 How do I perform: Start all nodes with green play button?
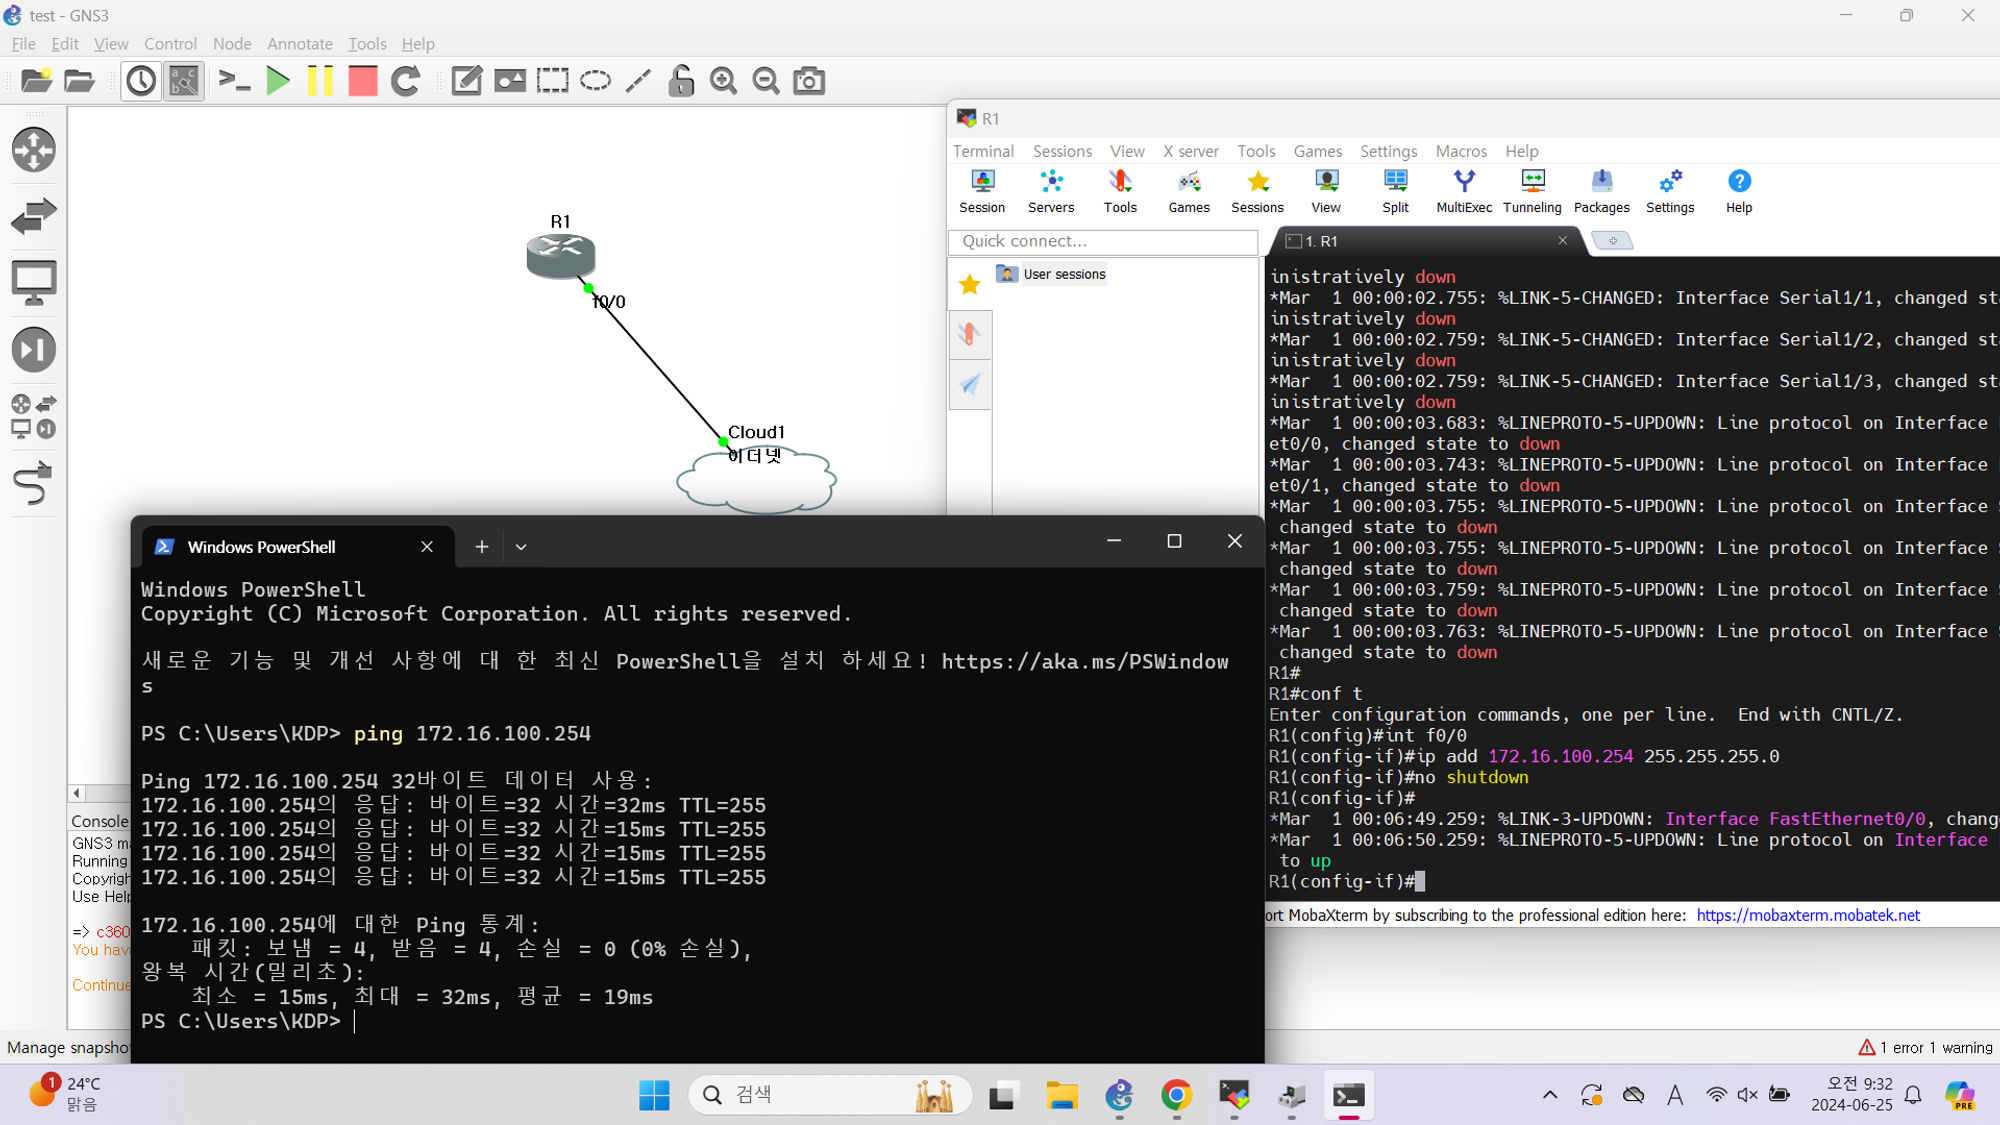(278, 81)
